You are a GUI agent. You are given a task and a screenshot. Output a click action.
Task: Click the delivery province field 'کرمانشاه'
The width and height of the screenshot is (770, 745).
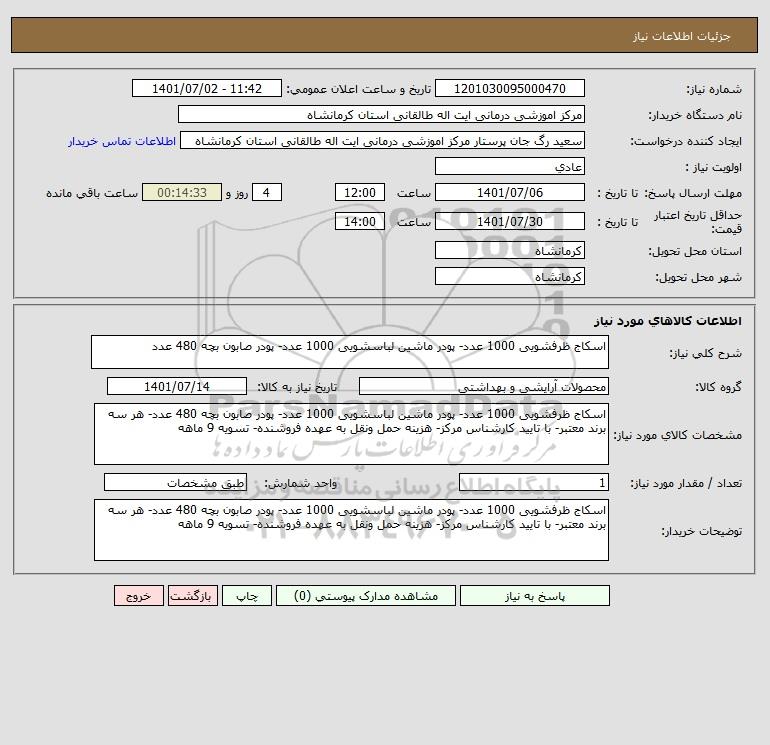[510, 250]
